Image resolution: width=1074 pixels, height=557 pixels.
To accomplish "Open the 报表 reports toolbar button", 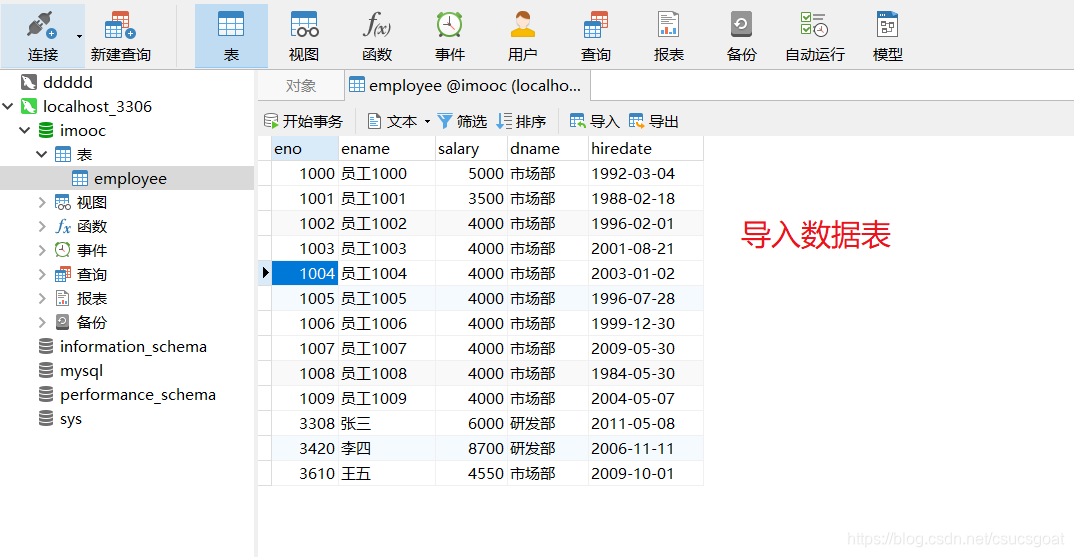I will point(669,36).
